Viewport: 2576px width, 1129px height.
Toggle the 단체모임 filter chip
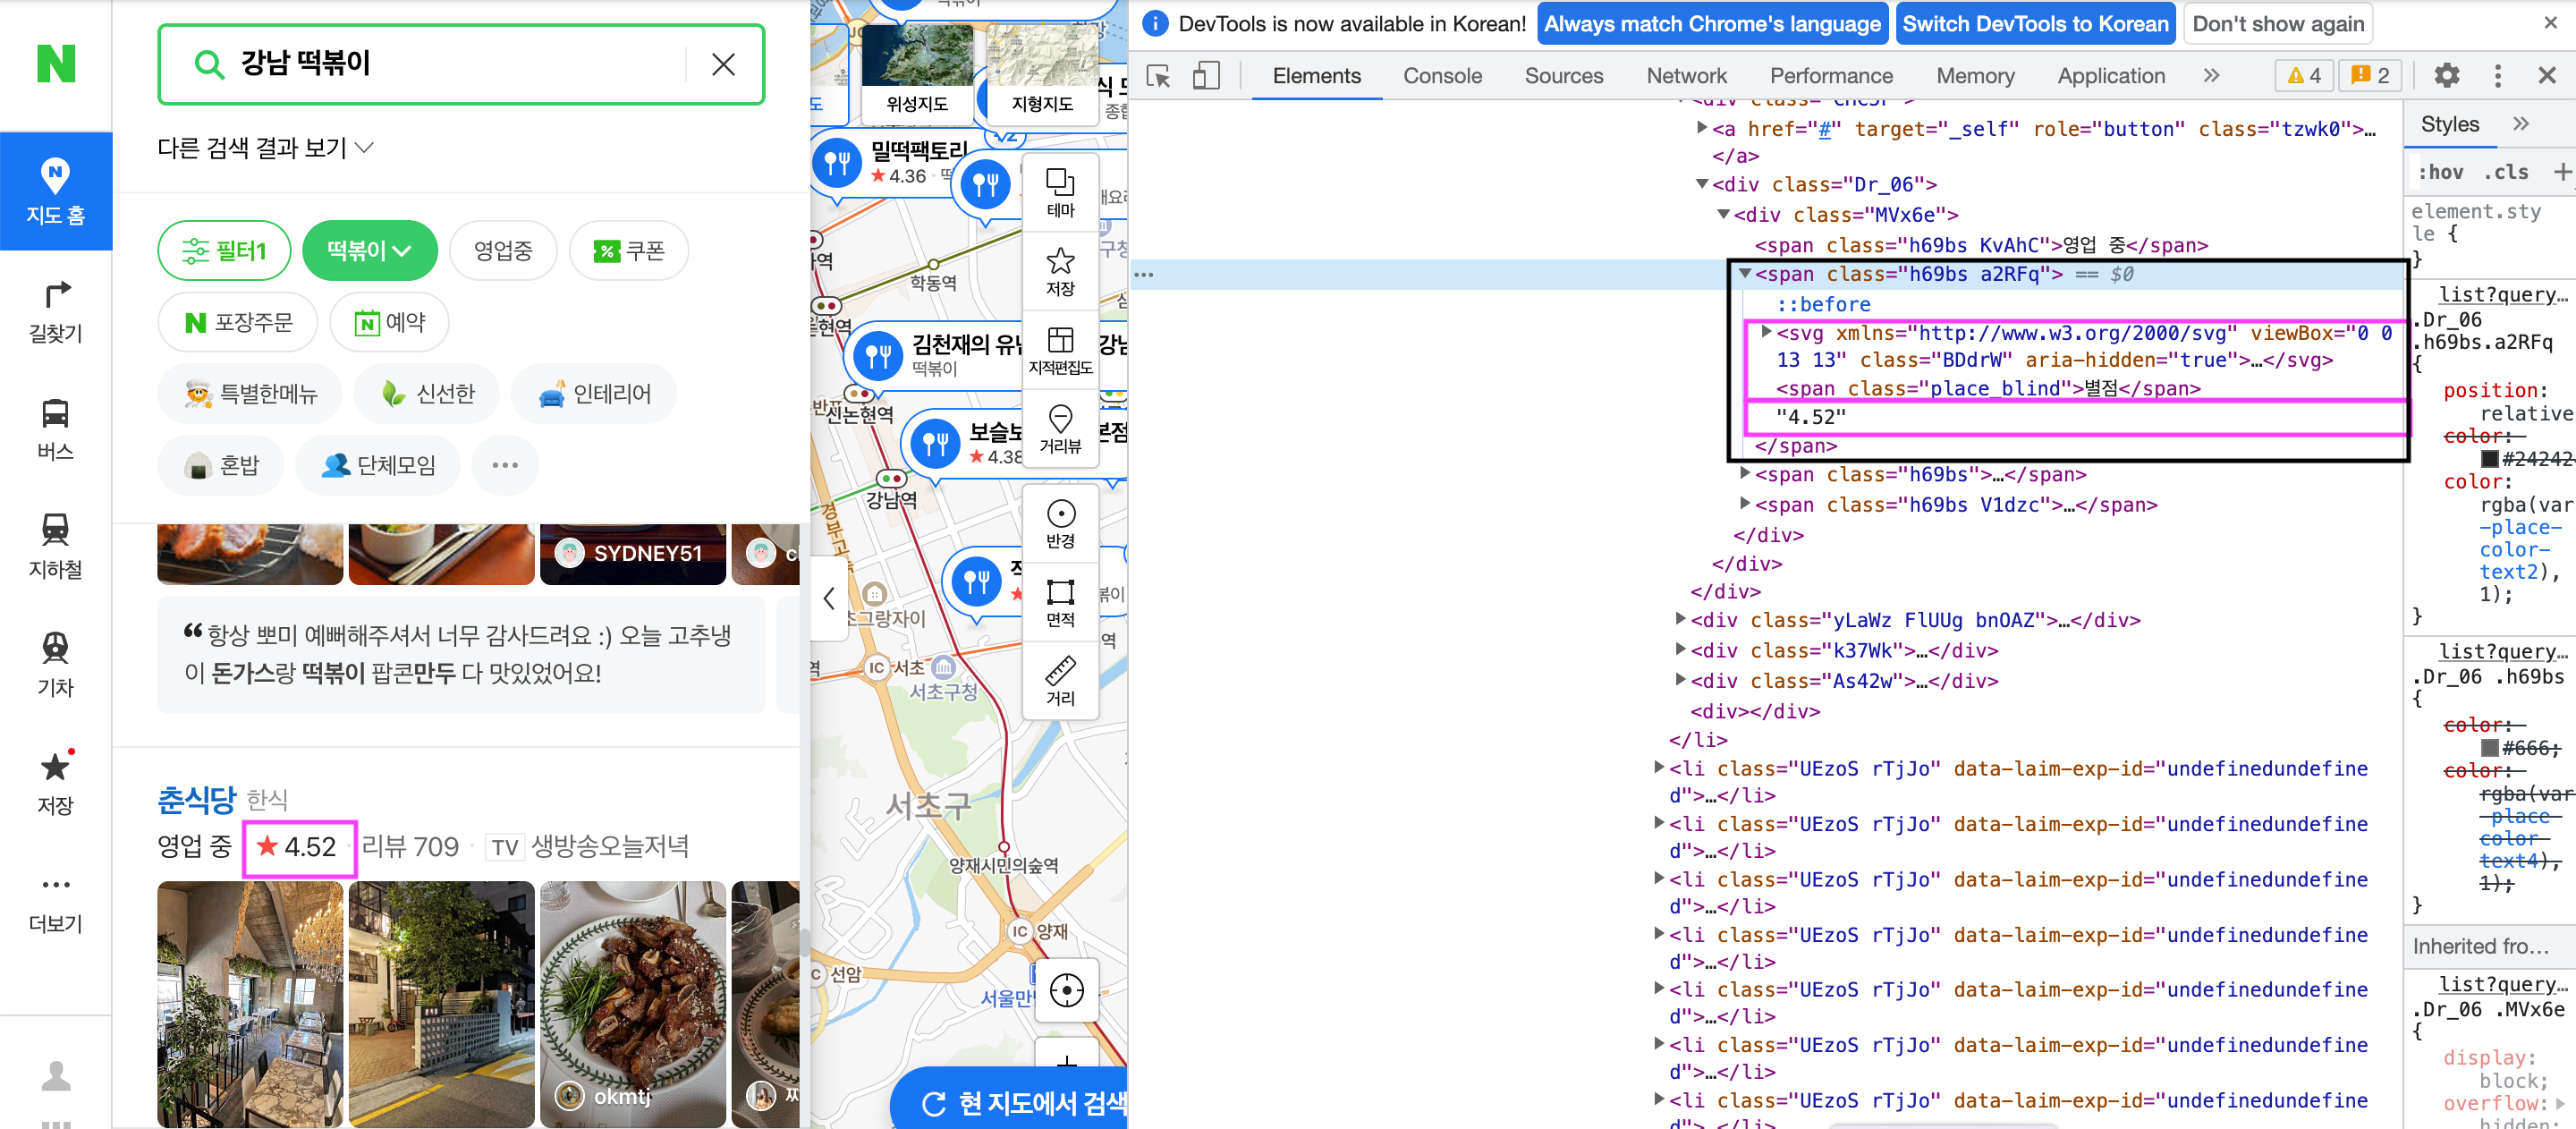click(x=378, y=465)
